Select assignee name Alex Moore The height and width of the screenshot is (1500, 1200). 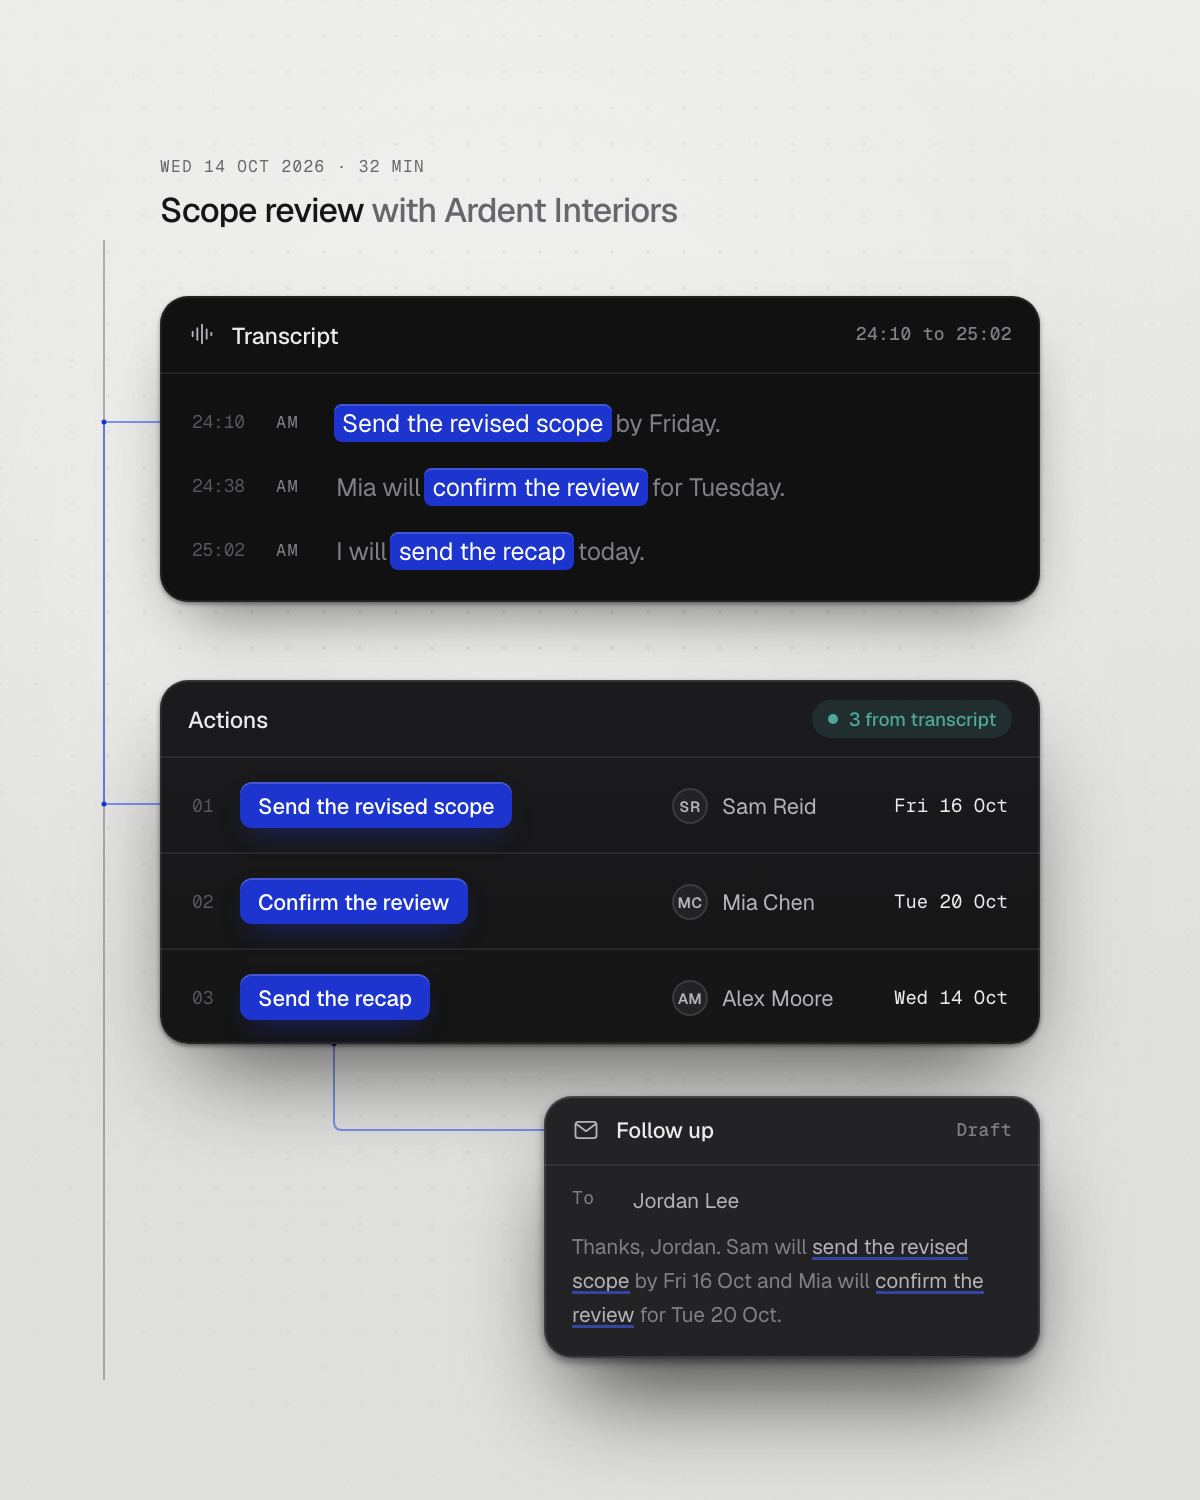pyautogui.click(x=778, y=998)
